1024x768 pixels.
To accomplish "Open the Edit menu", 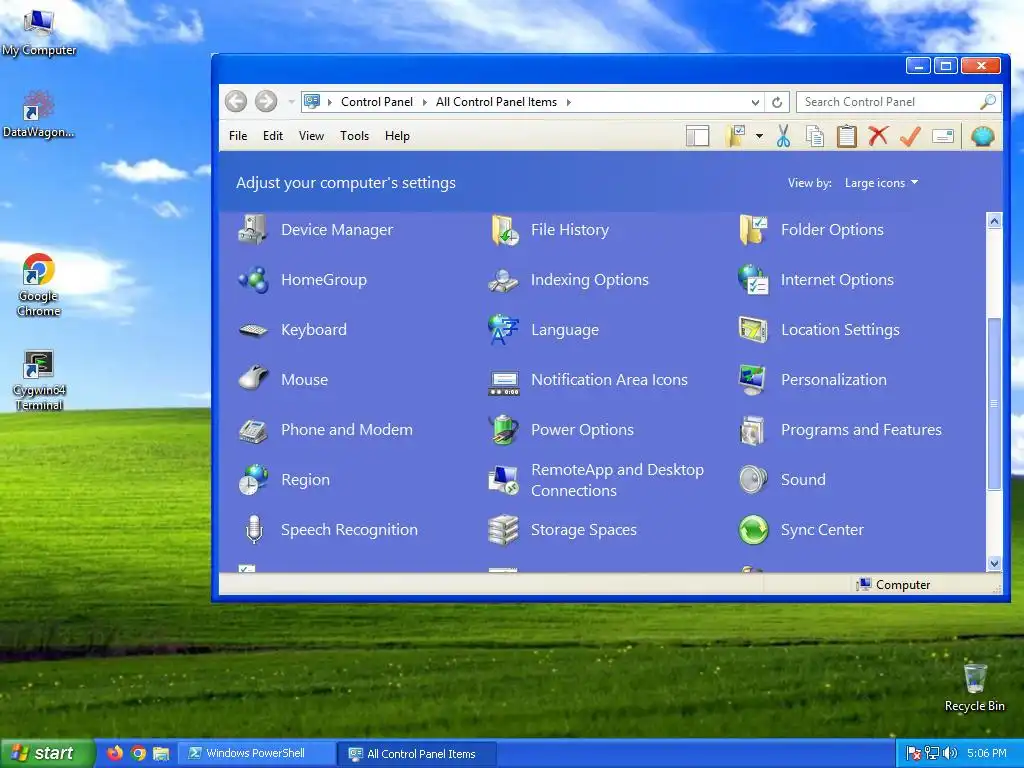I will [273, 136].
